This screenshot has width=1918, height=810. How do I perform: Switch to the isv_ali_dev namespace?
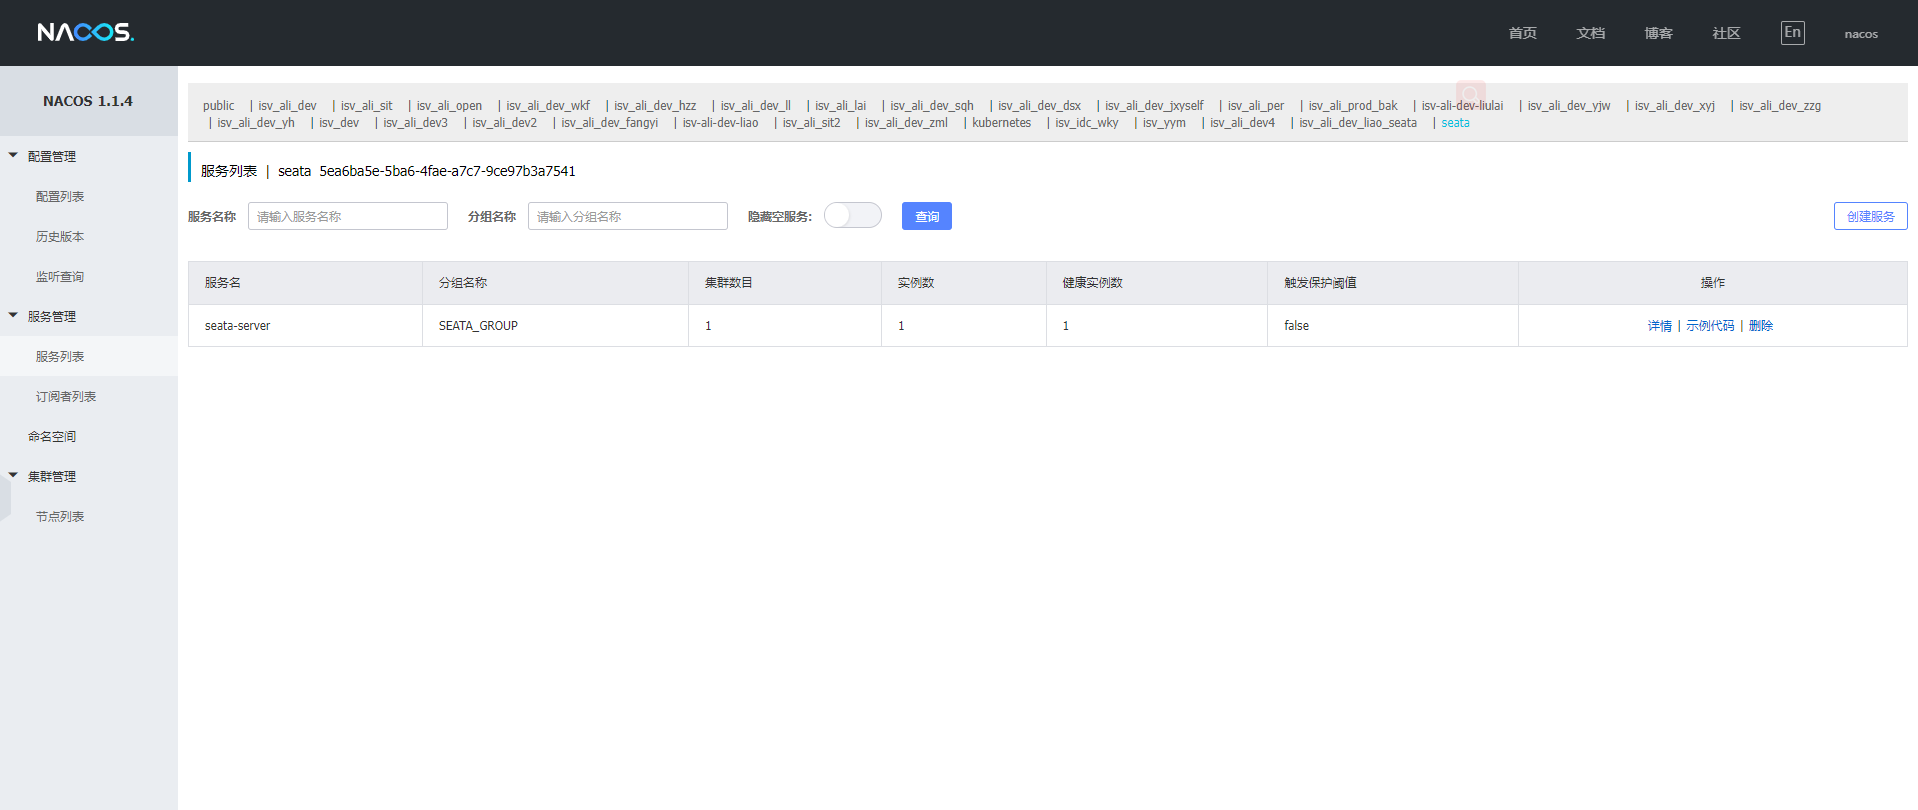pos(287,106)
